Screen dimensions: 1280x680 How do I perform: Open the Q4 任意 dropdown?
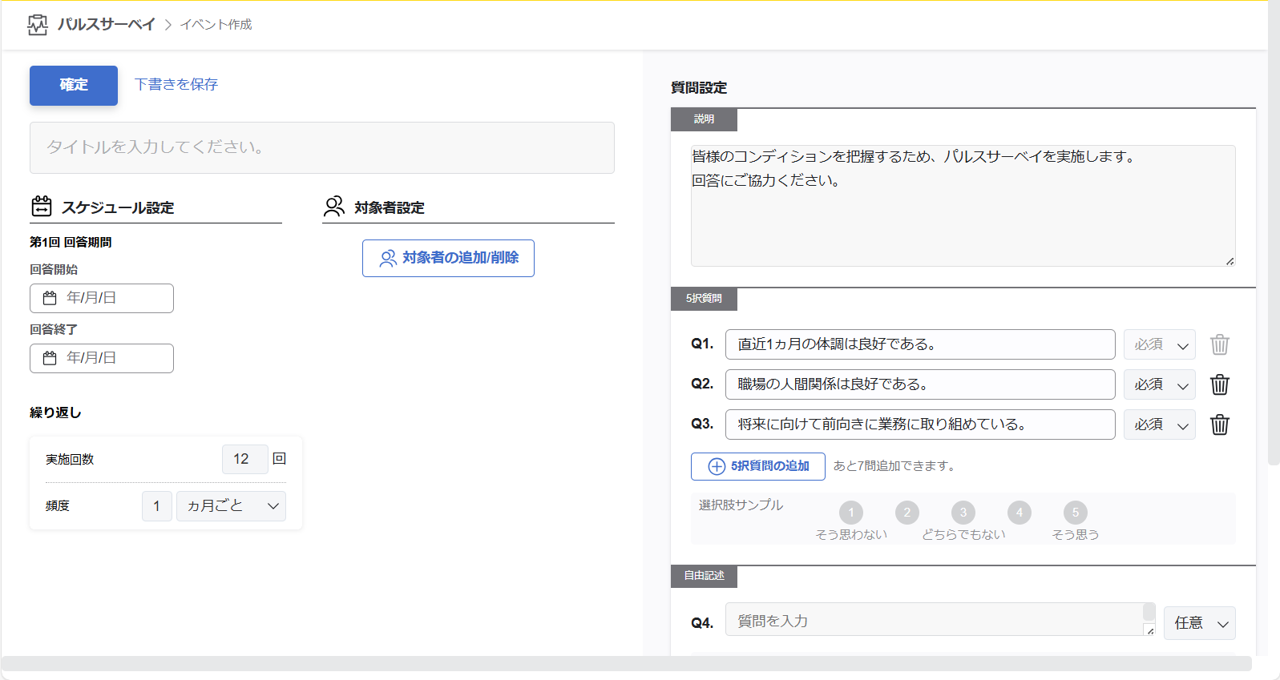tap(1200, 623)
